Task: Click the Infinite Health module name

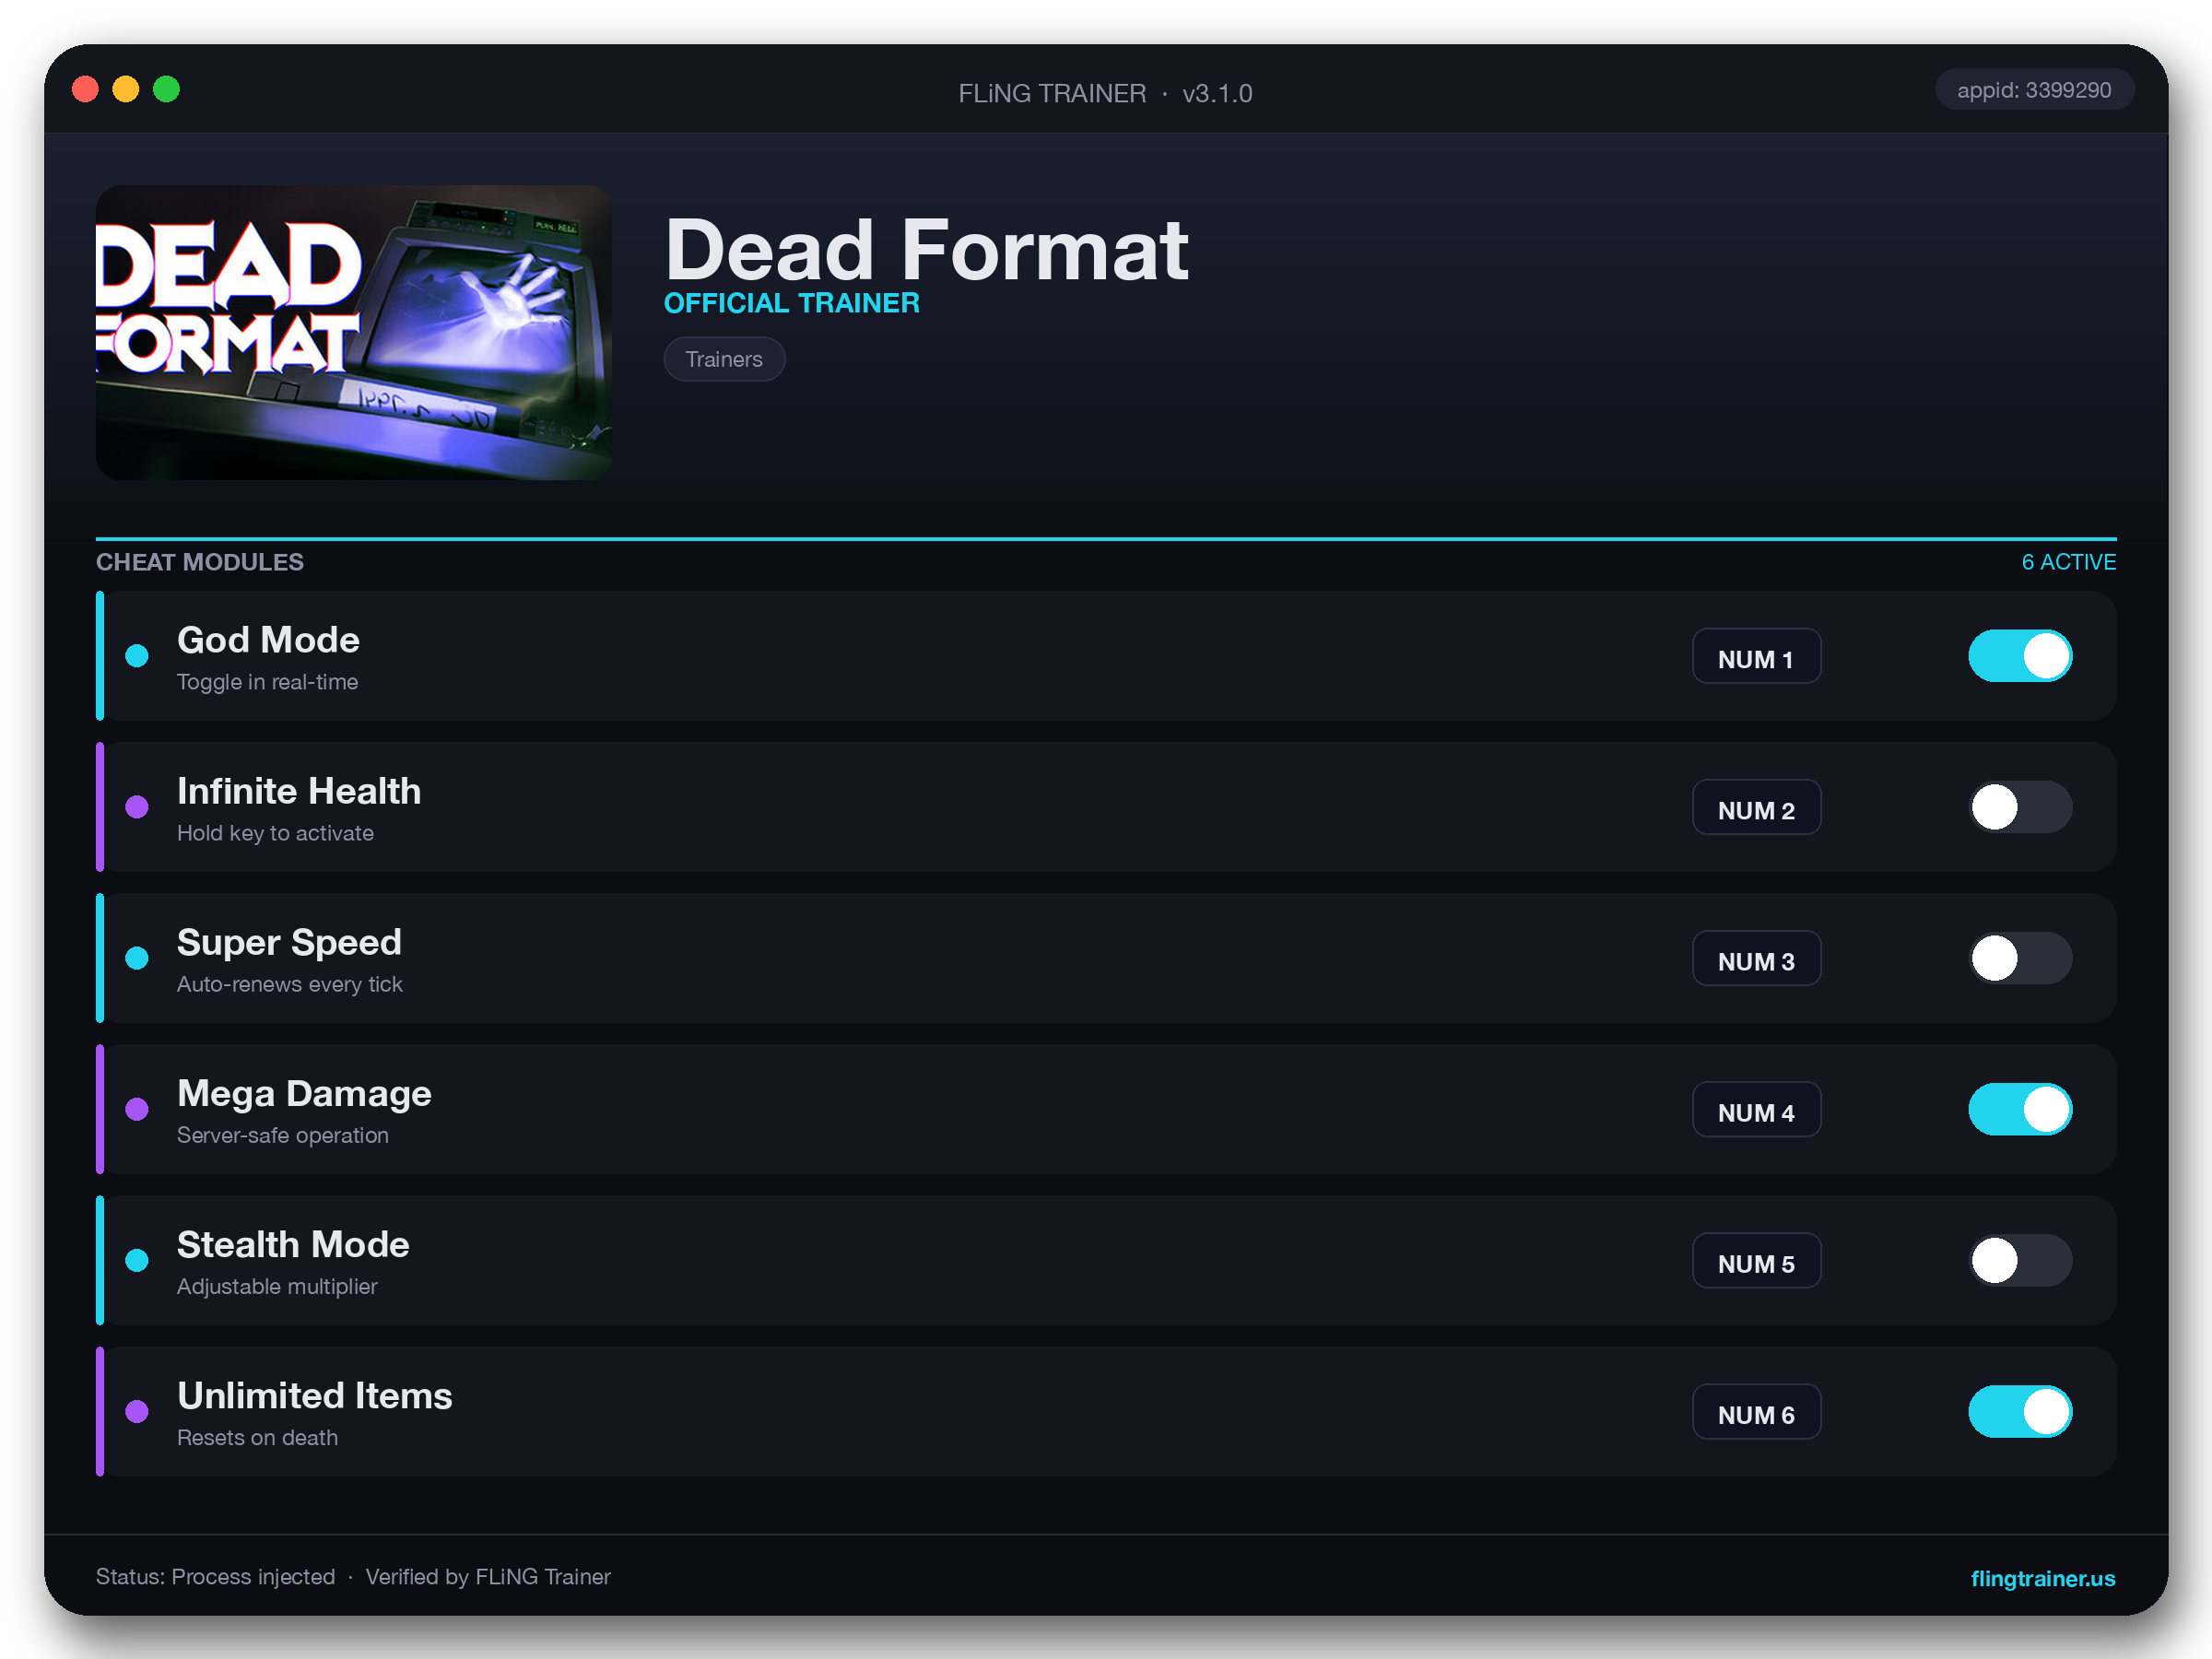Action: click(299, 791)
